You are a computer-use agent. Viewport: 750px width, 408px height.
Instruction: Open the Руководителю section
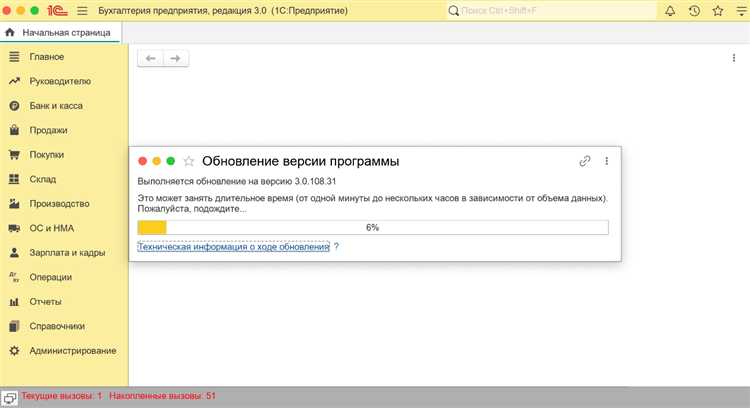pos(60,81)
